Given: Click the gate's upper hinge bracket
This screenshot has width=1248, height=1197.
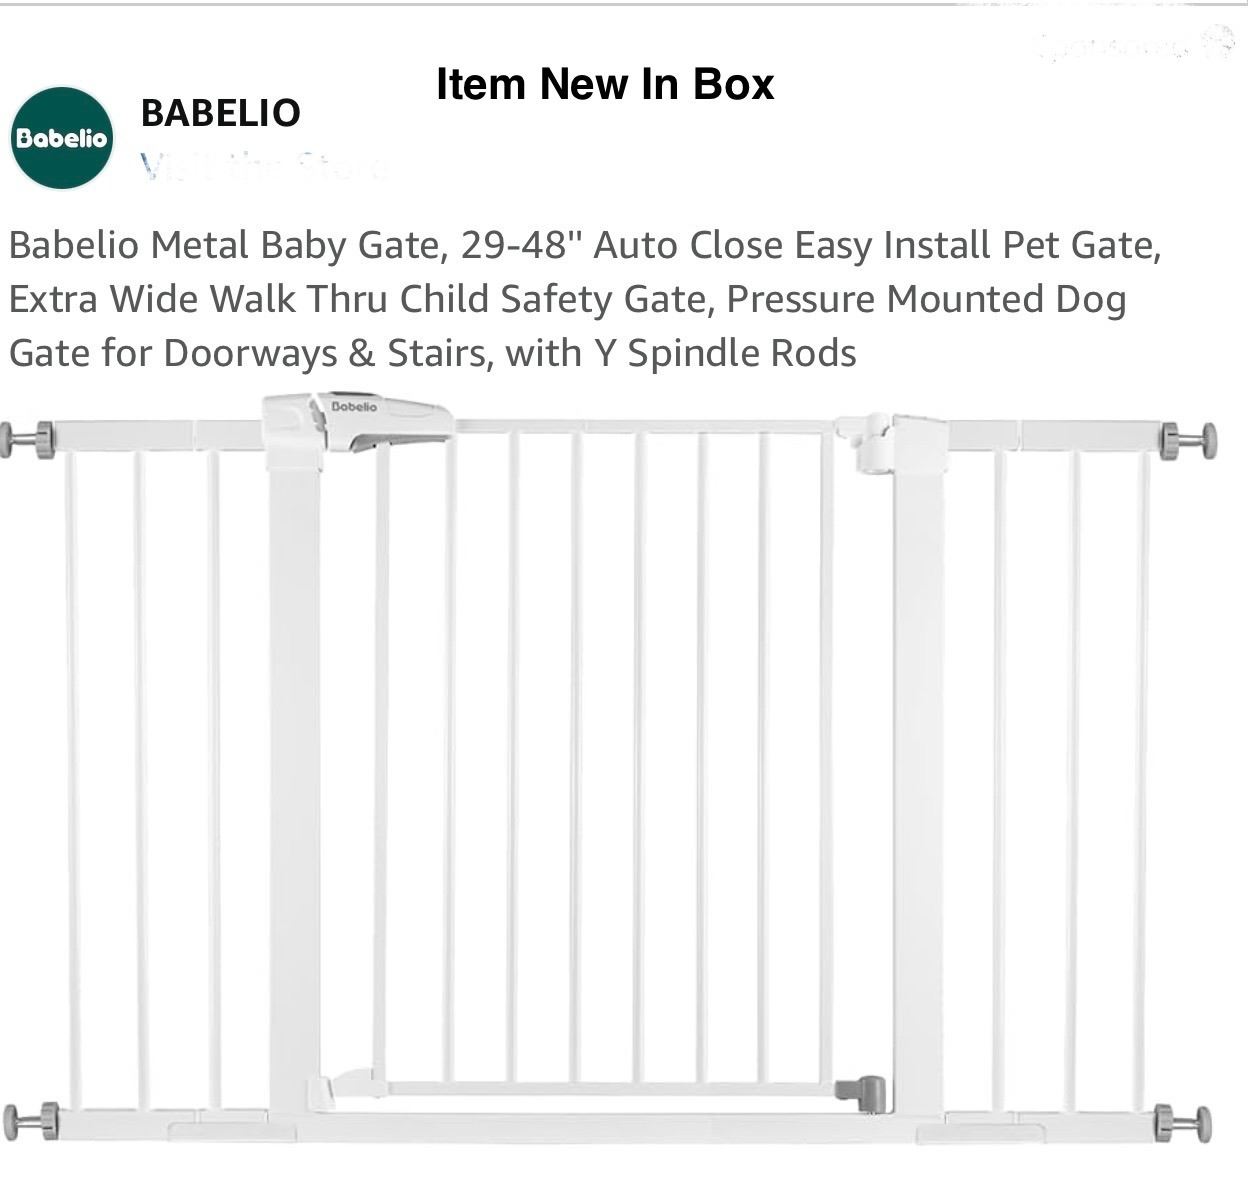Looking at the screenshot, I should click(872, 441).
